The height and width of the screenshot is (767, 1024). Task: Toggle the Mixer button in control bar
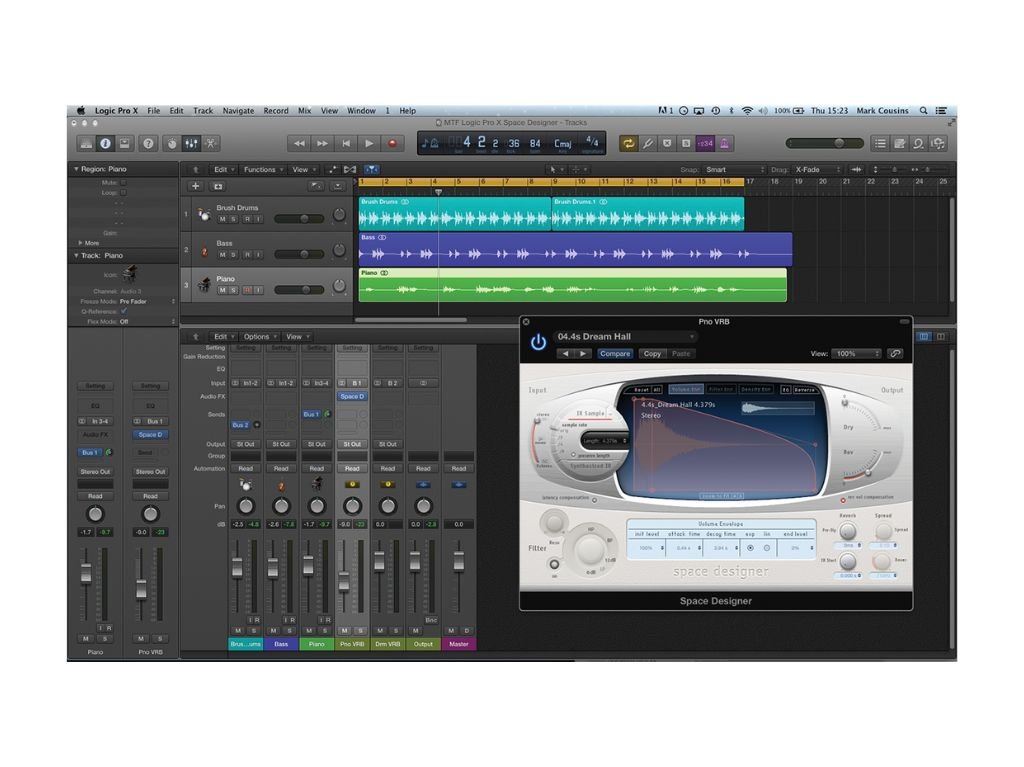click(x=191, y=143)
